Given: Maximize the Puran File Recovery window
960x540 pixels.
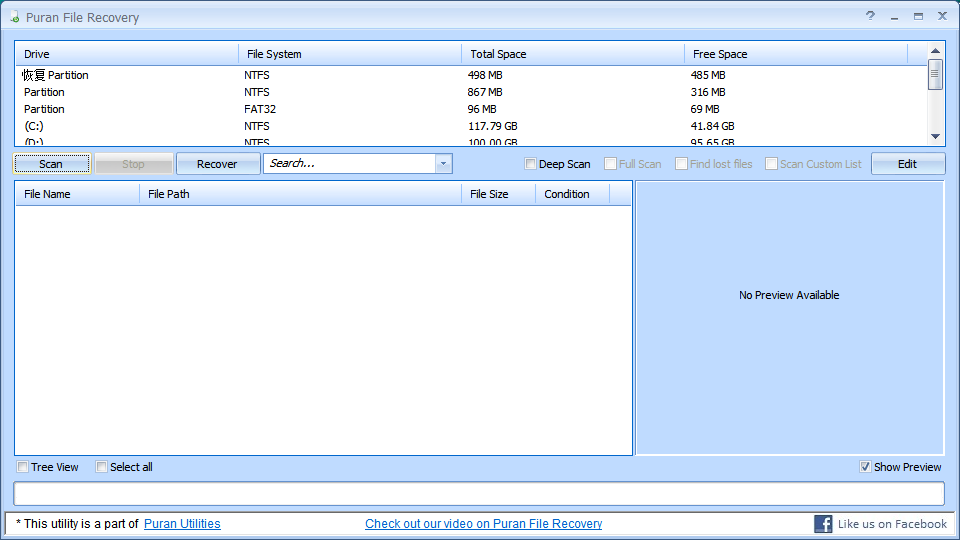Looking at the screenshot, I should [918, 17].
